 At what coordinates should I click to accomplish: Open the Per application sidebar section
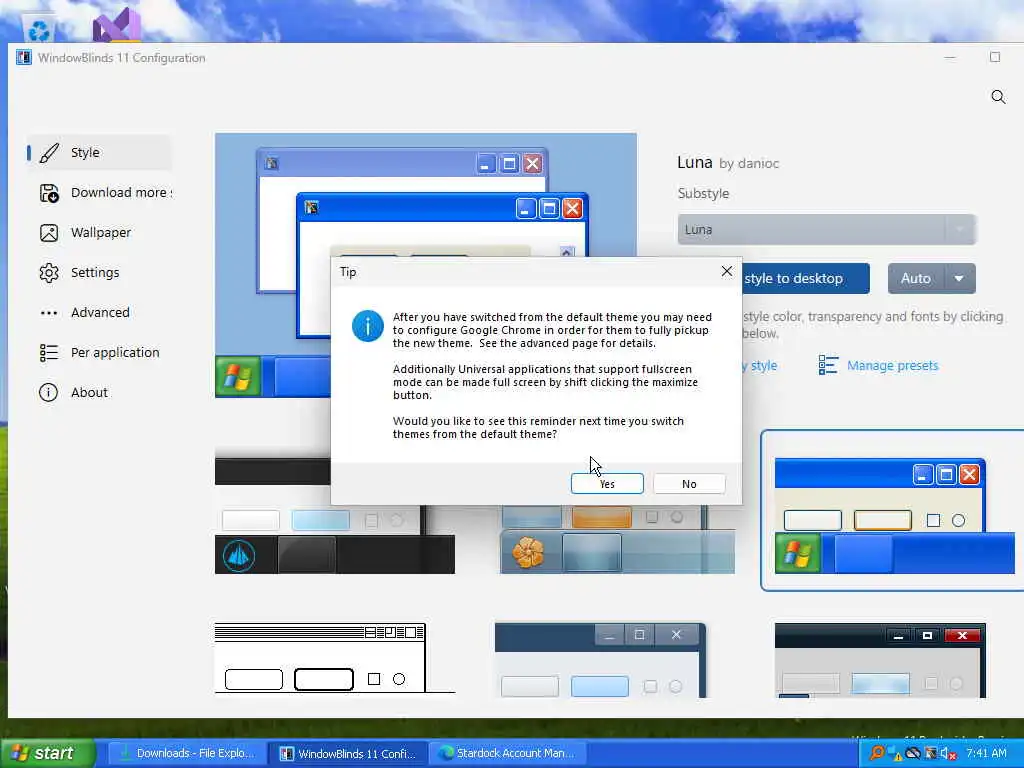point(99,353)
